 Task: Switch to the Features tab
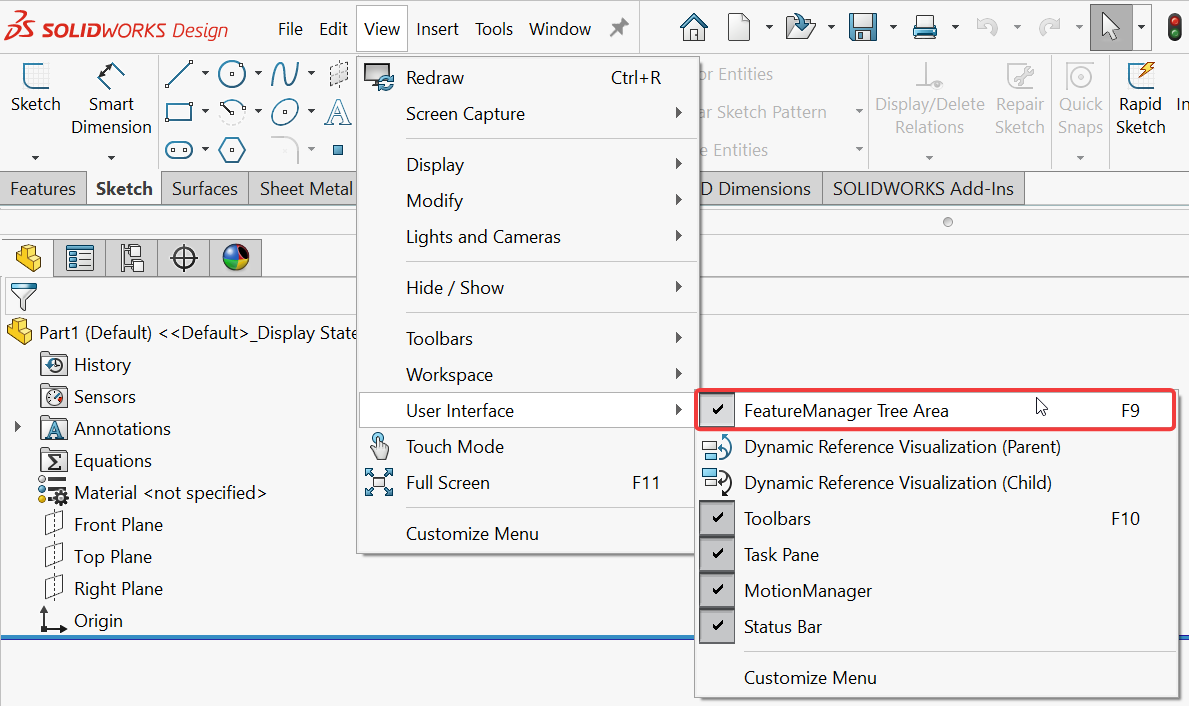tap(43, 189)
